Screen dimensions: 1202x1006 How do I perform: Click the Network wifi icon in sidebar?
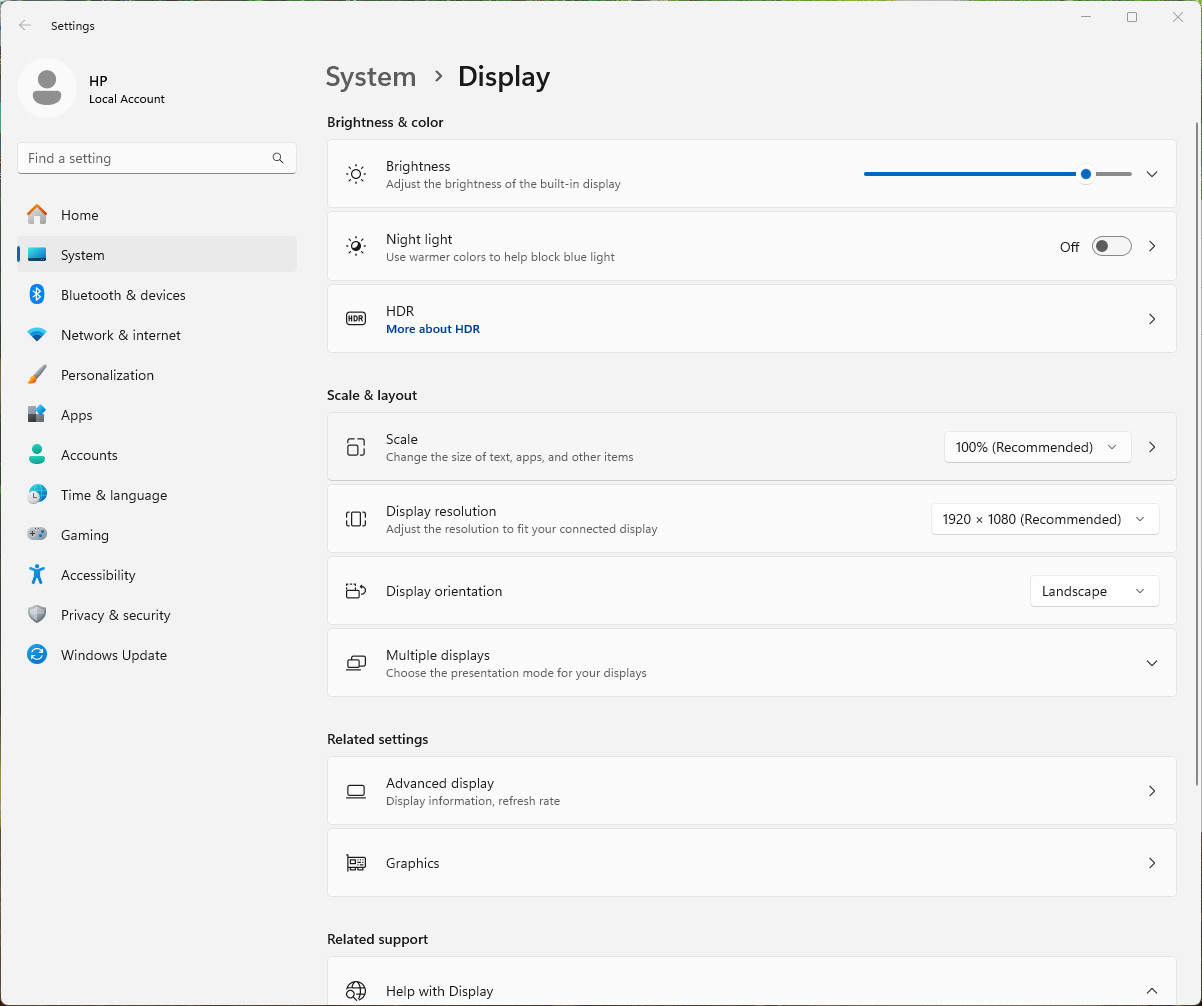click(x=37, y=335)
